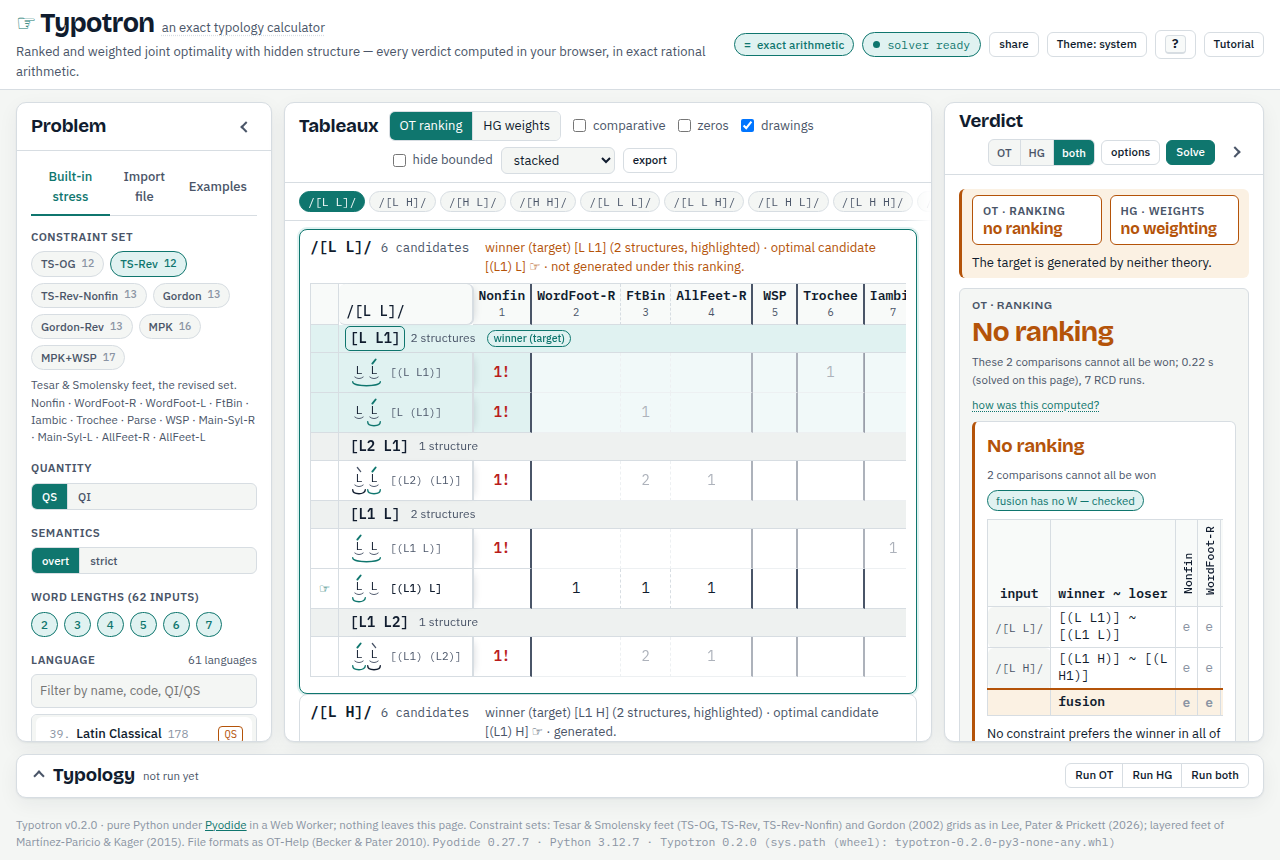The image size is (1280, 860).
Task: Open the Examples tab
Action: (x=218, y=187)
